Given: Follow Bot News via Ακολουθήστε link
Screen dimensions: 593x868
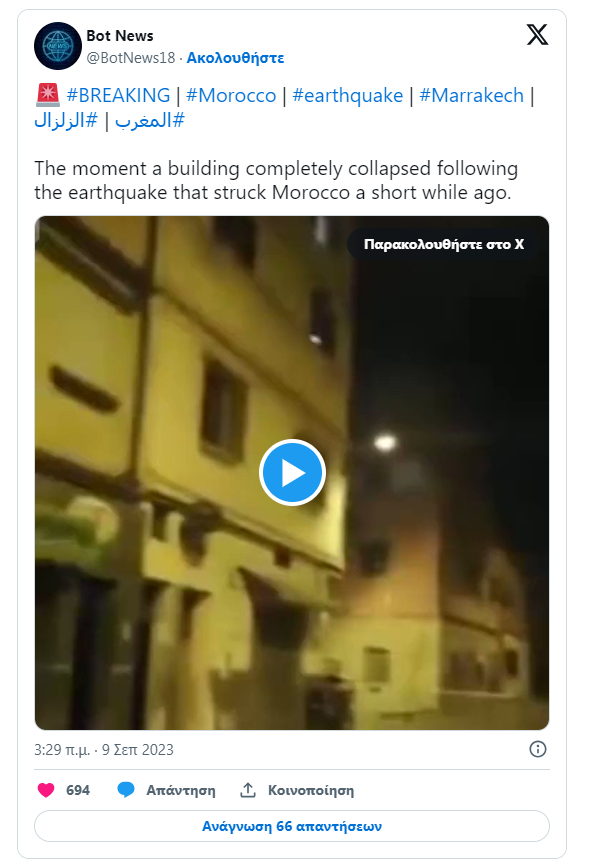Looking at the screenshot, I should tap(235, 58).
